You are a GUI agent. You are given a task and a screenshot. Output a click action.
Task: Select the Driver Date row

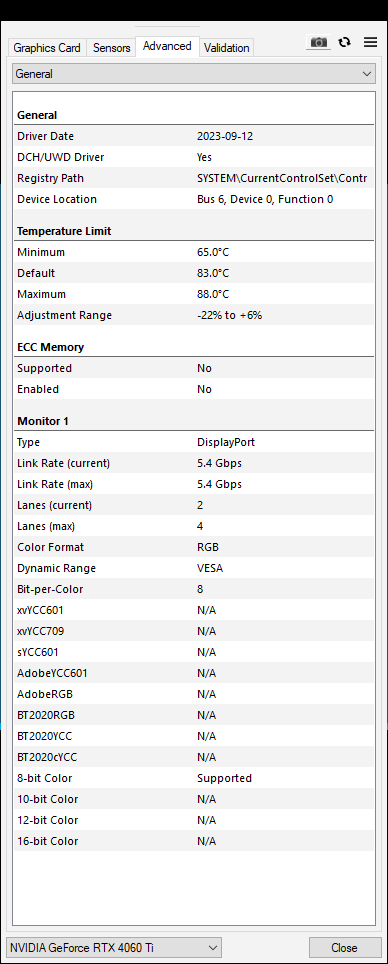coord(194,136)
